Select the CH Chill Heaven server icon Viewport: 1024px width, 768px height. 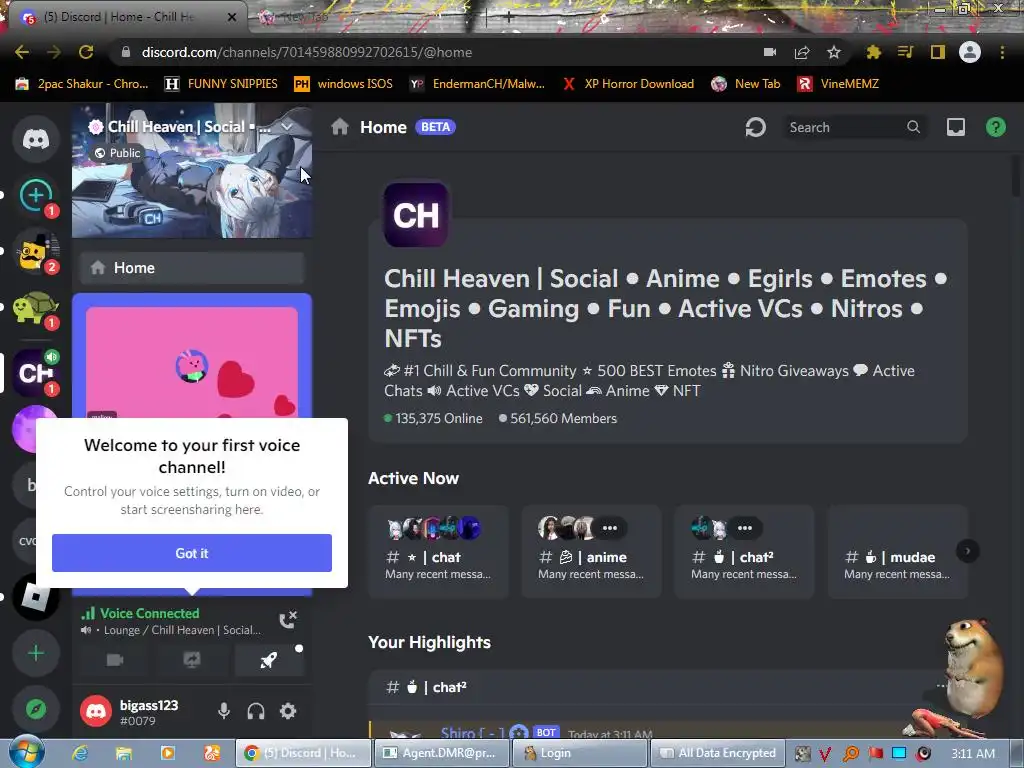pyautogui.click(x=36, y=373)
